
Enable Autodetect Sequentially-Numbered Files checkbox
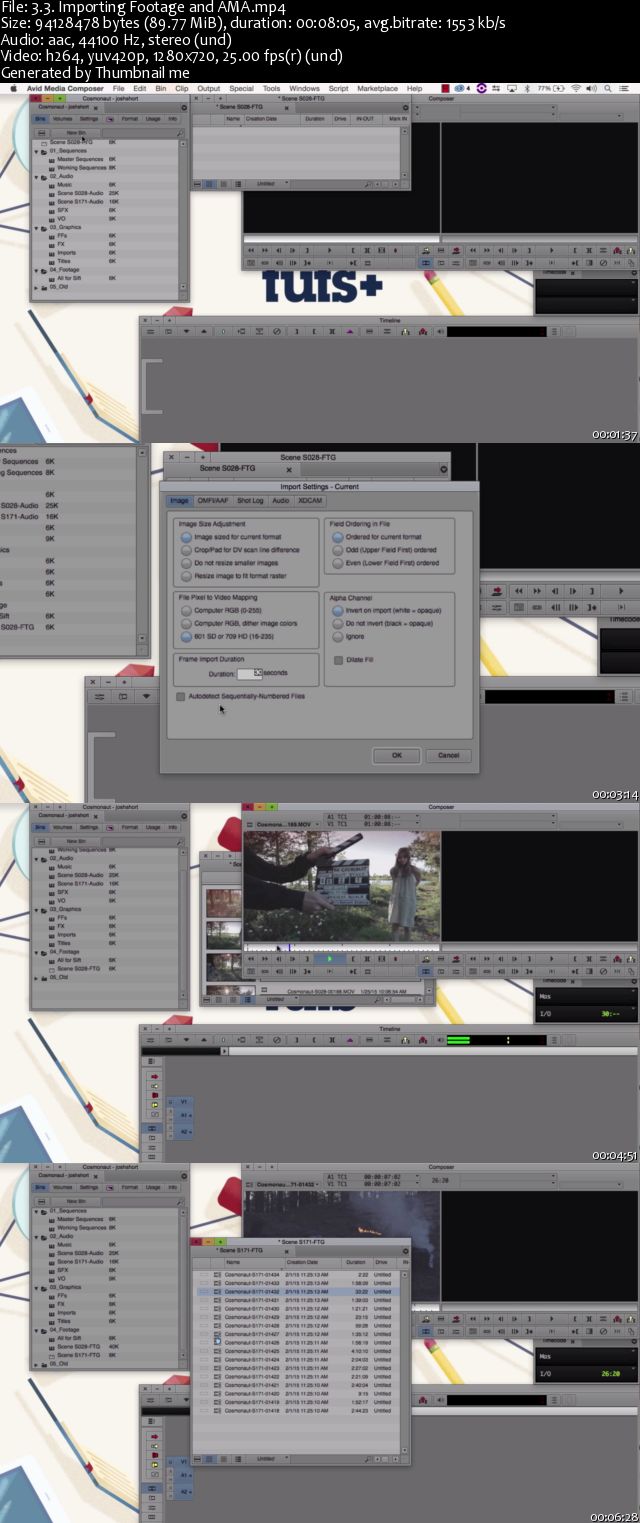click(180, 696)
